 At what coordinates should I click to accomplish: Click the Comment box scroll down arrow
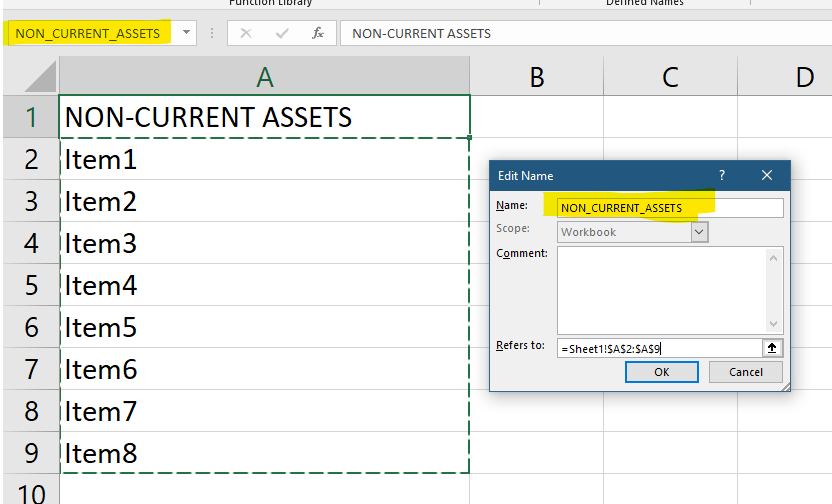774,324
